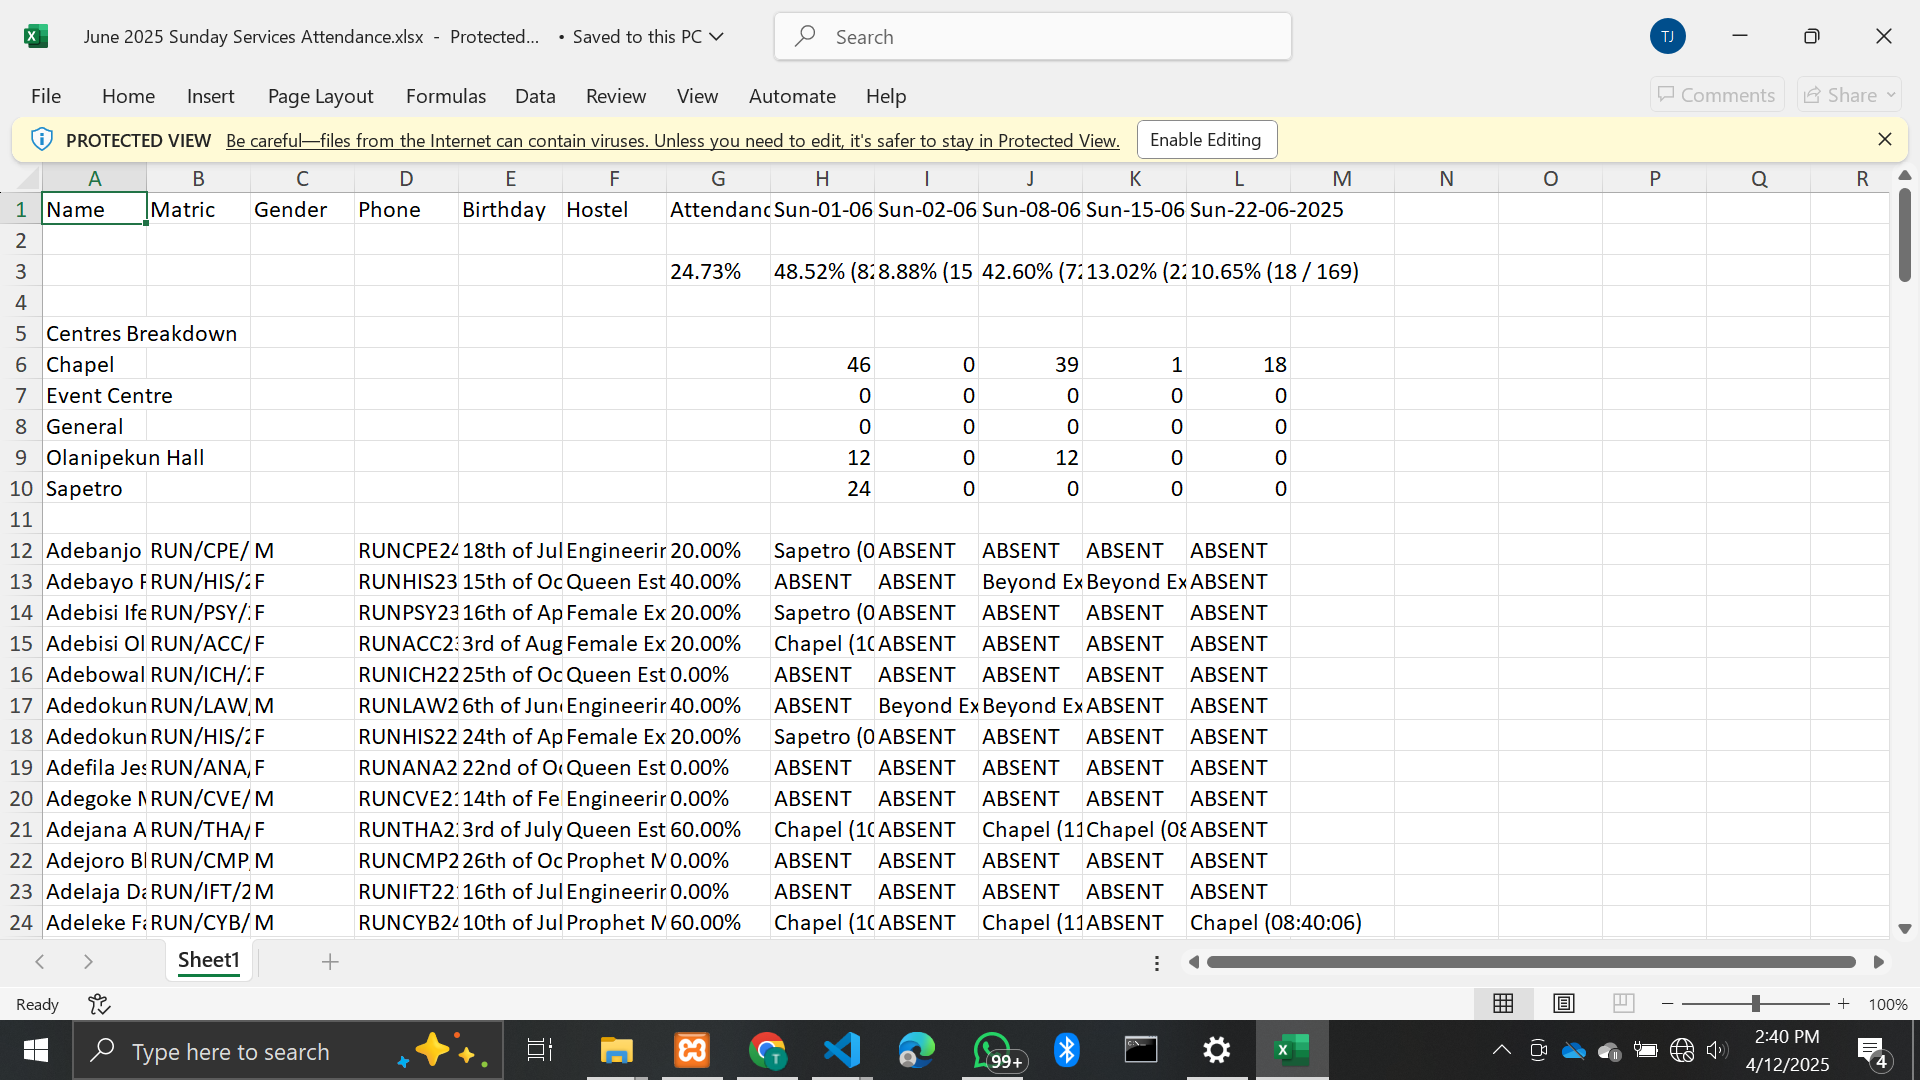Open the View ribbon tab

(x=697, y=96)
